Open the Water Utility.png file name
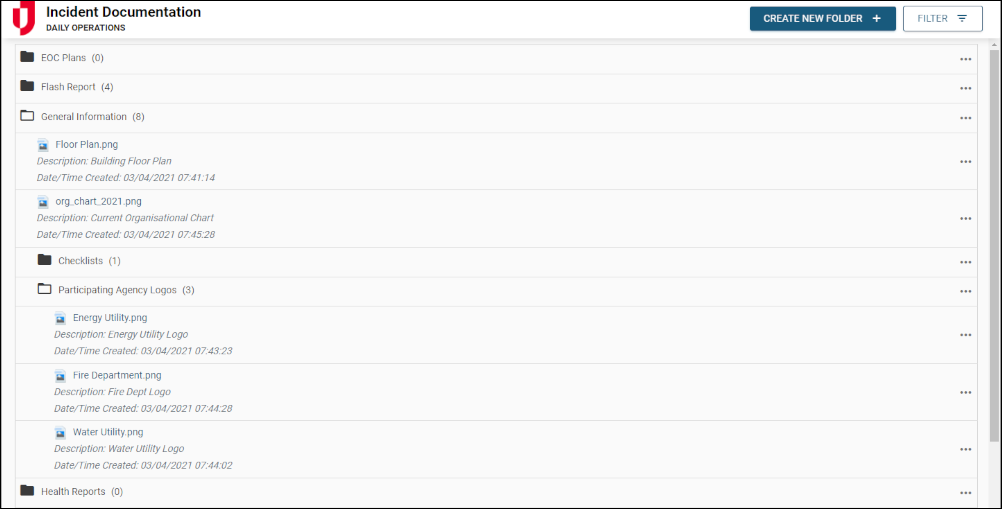The image size is (1002, 509). click(107, 433)
